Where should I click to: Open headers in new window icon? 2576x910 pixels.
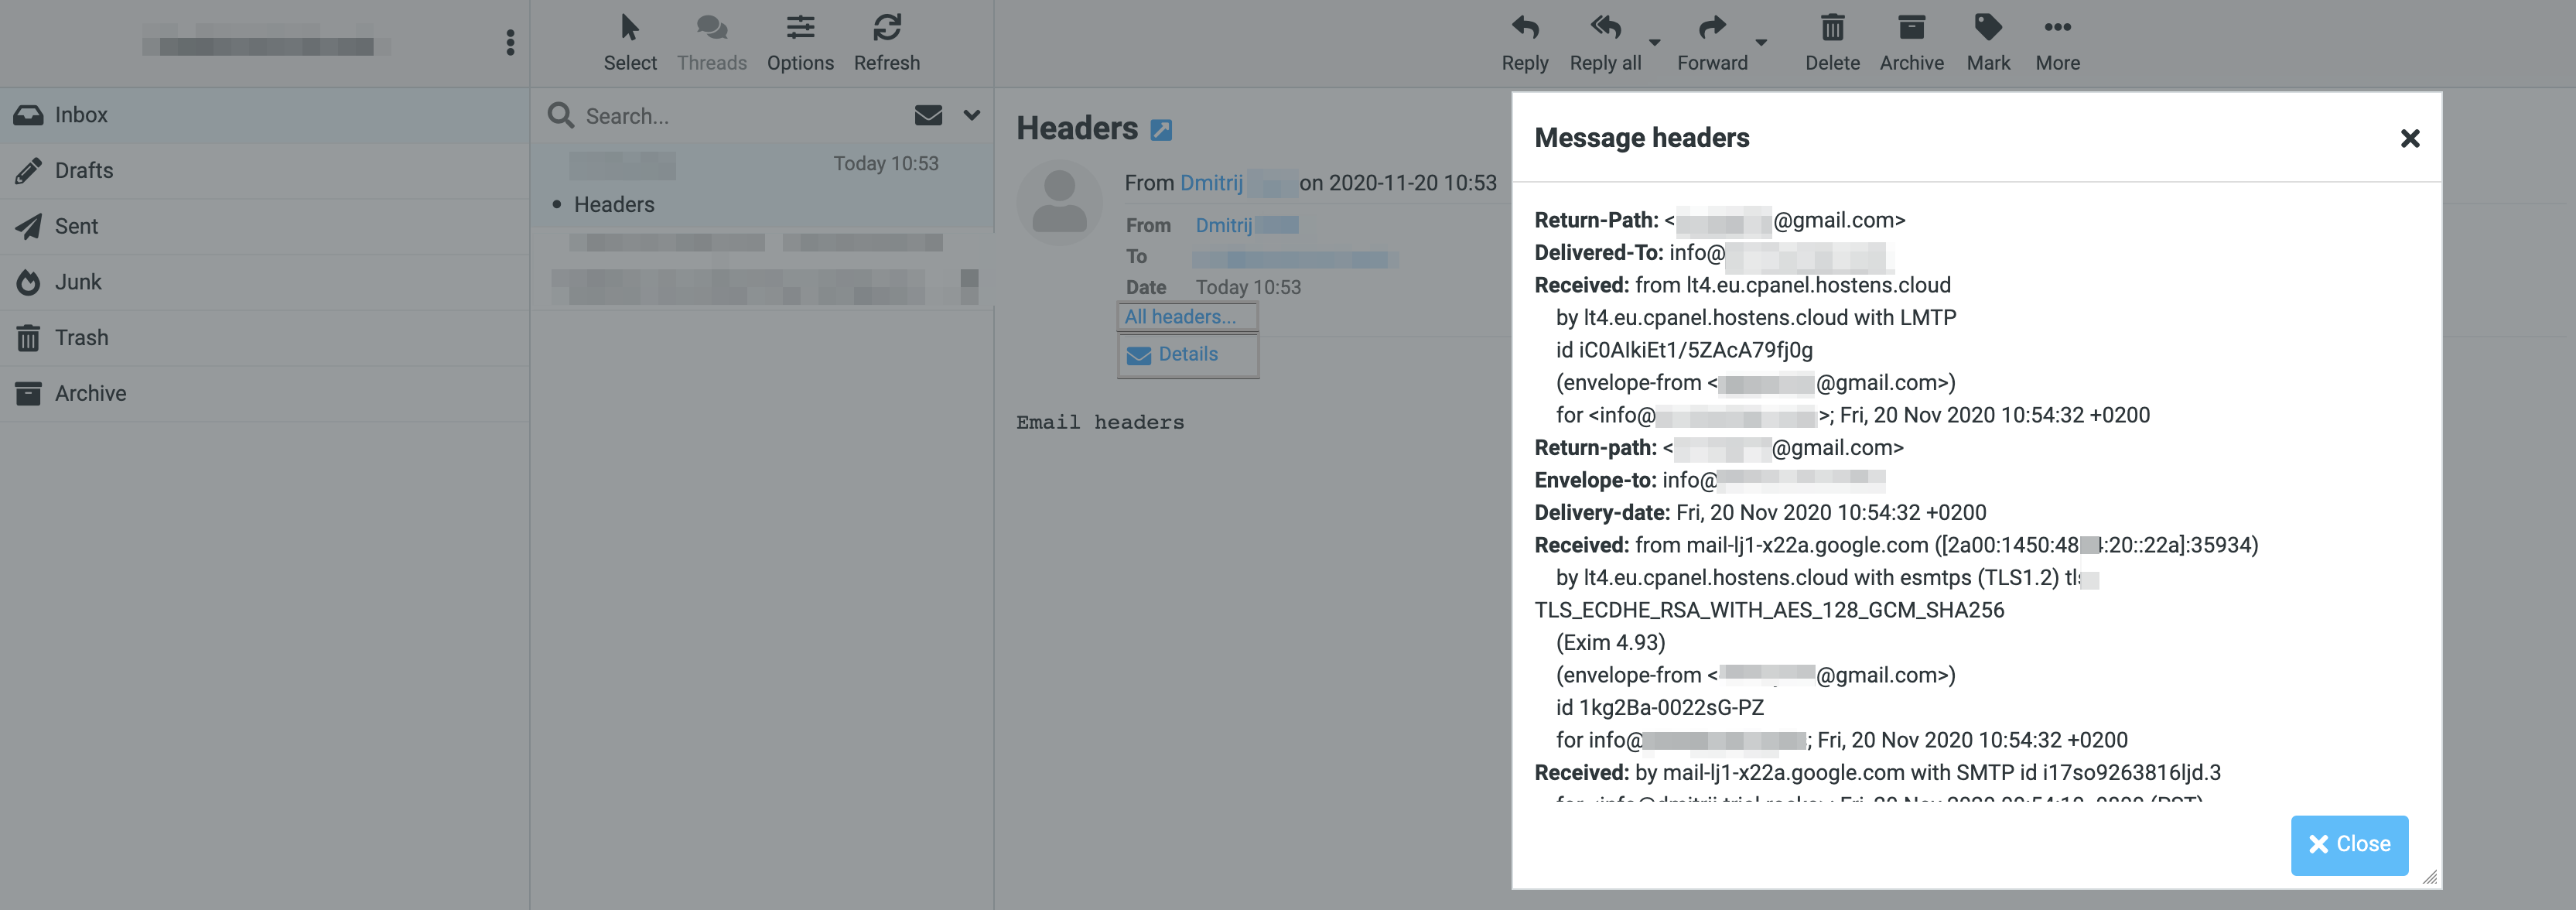point(1161,130)
